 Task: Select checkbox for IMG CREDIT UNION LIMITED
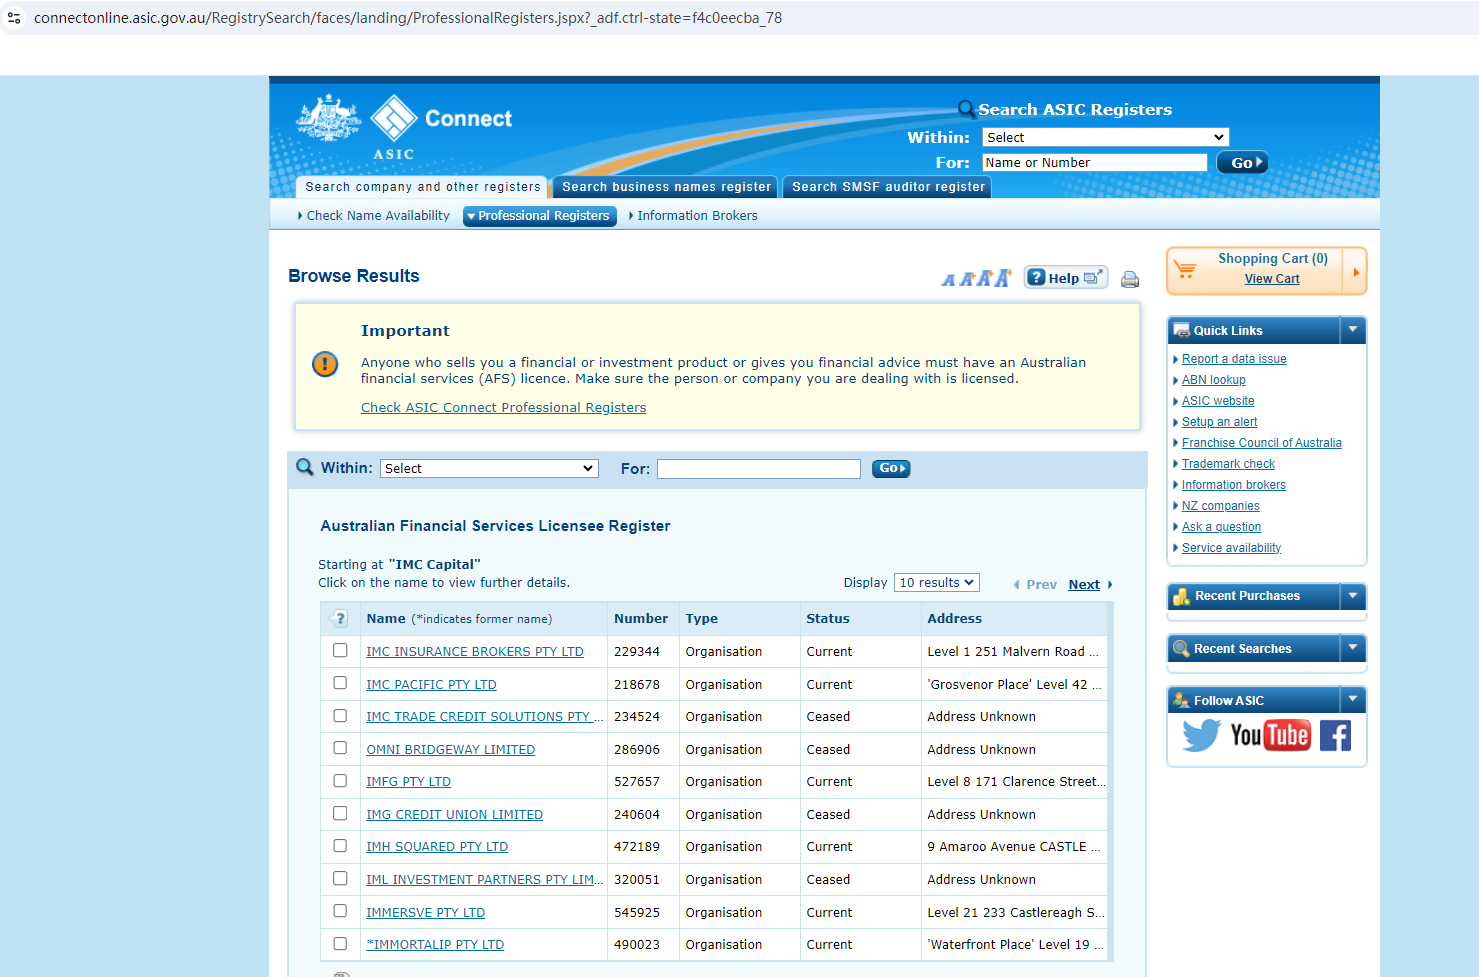tap(340, 814)
